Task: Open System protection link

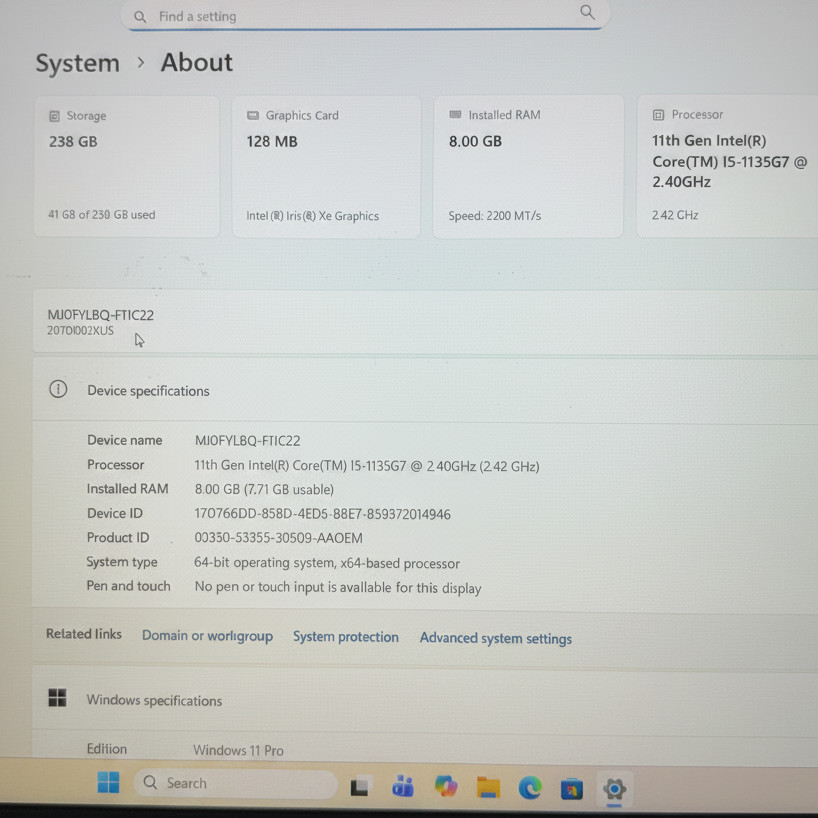Action: click(x=345, y=637)
